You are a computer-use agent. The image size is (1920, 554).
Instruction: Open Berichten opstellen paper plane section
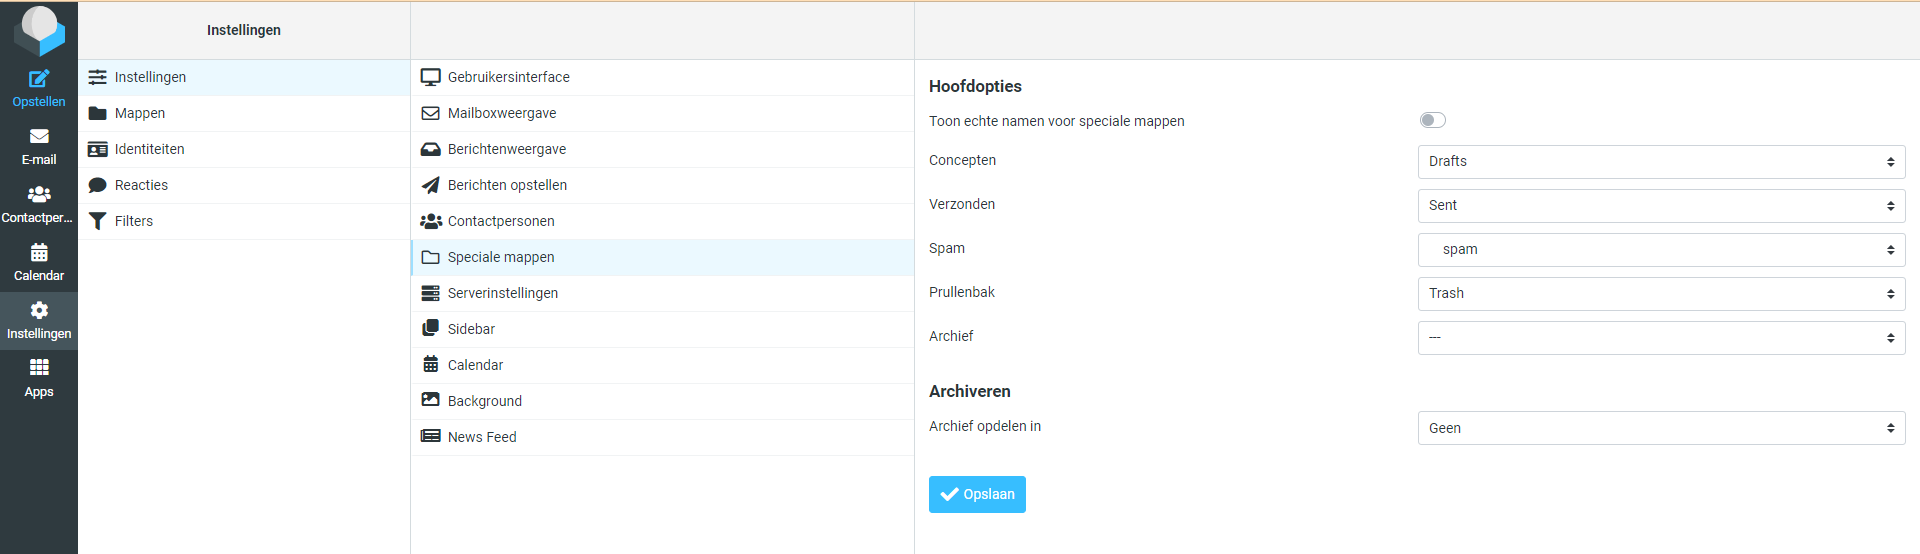point(507,185)
